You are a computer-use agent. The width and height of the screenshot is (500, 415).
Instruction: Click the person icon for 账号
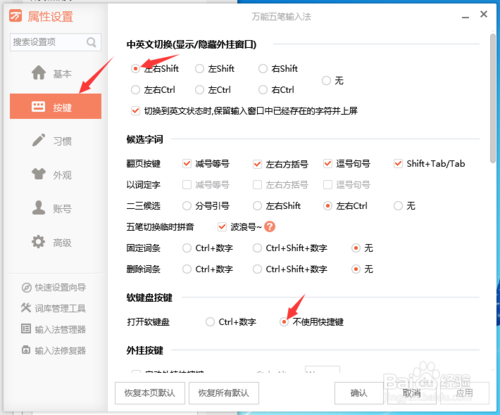tap(39, 207)
